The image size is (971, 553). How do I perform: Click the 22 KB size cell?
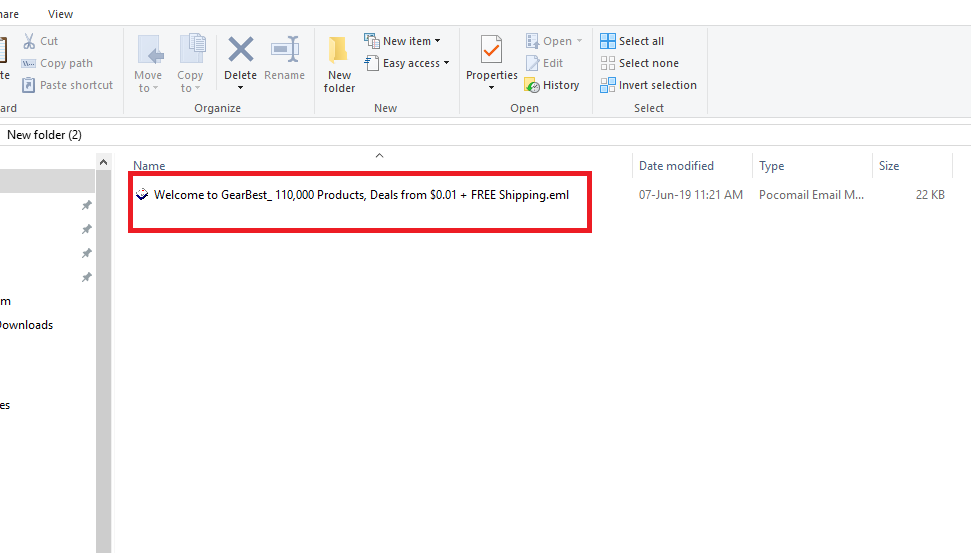click(x=930, y=195)
